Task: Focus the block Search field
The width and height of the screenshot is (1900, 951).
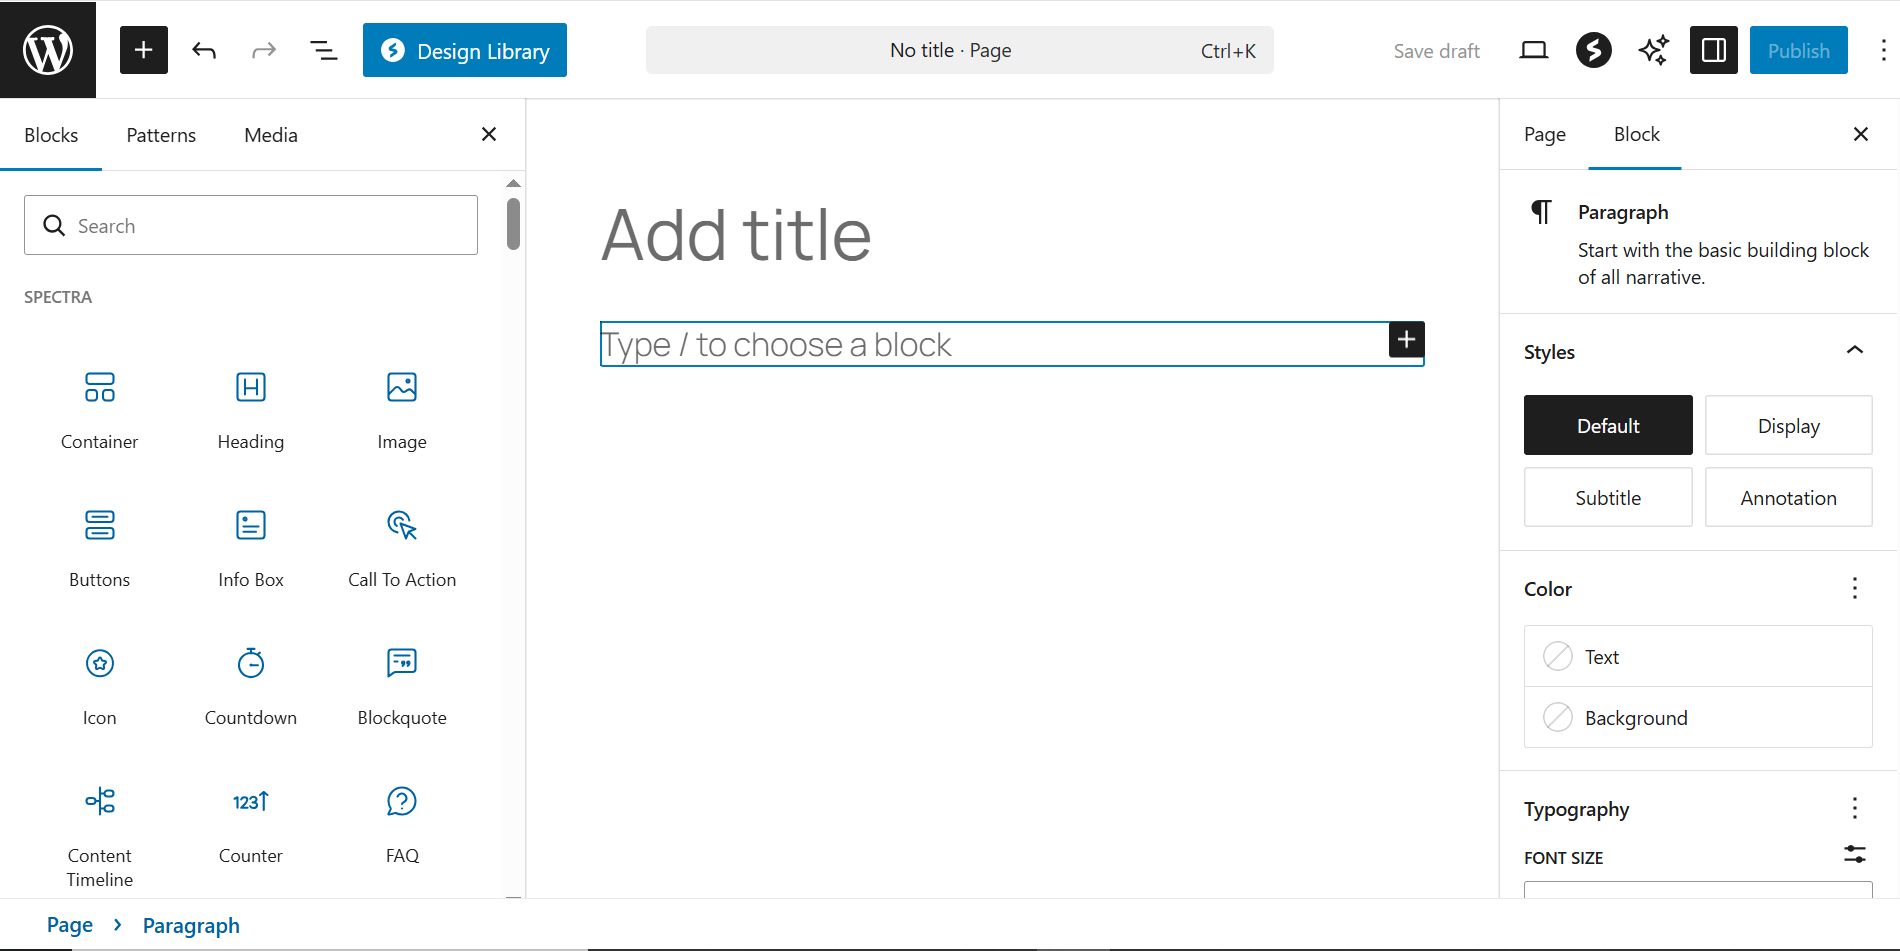Action: point(251,225)
